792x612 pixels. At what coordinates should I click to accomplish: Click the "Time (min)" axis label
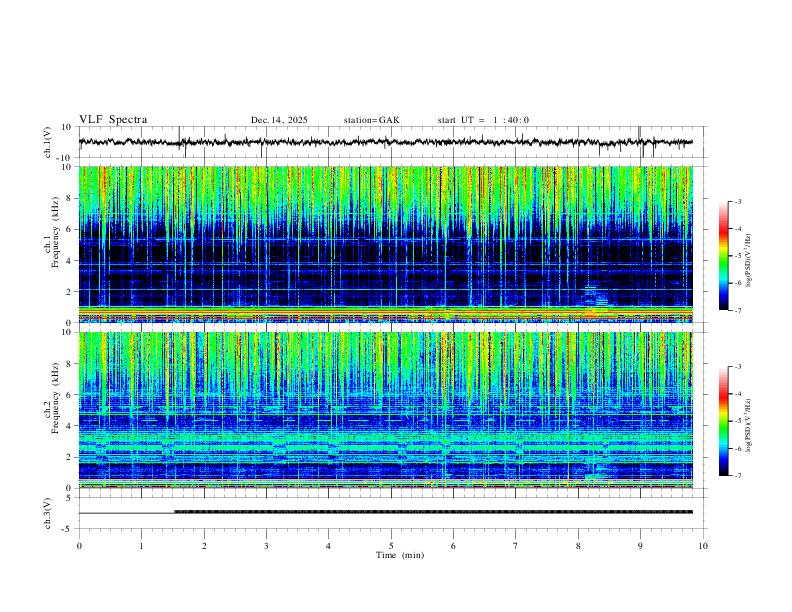[x=400, y=555]
